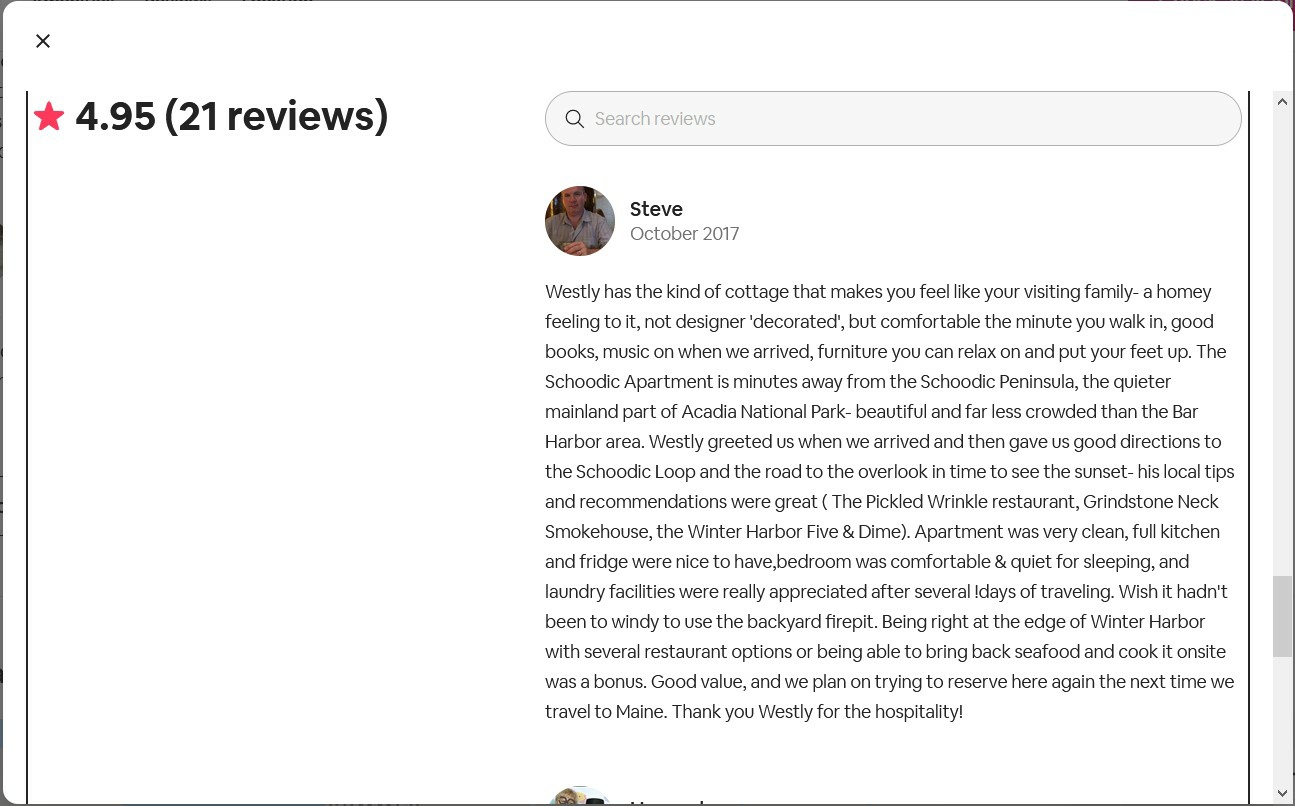This screenshot has width=1295, height=806.
Task: Click the pink rating star icon
Action: click(48, 117)
